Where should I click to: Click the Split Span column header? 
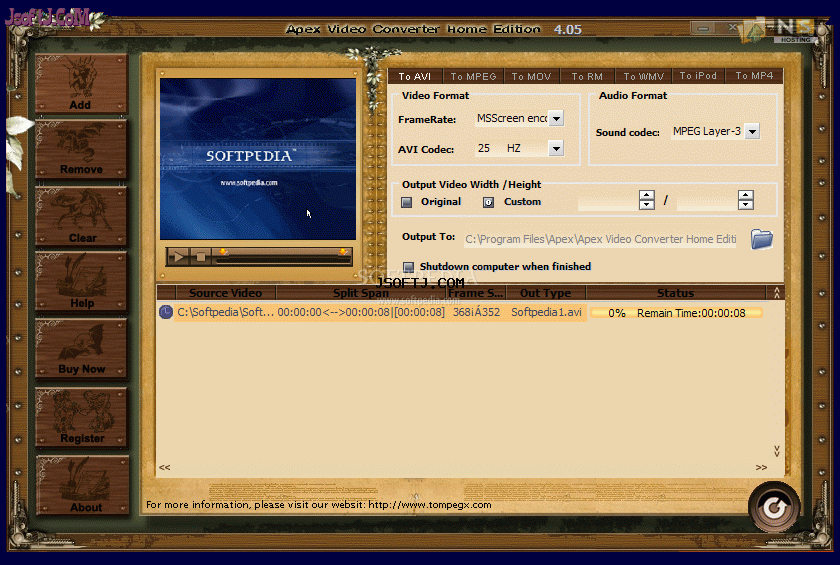[x=361, y=293]
